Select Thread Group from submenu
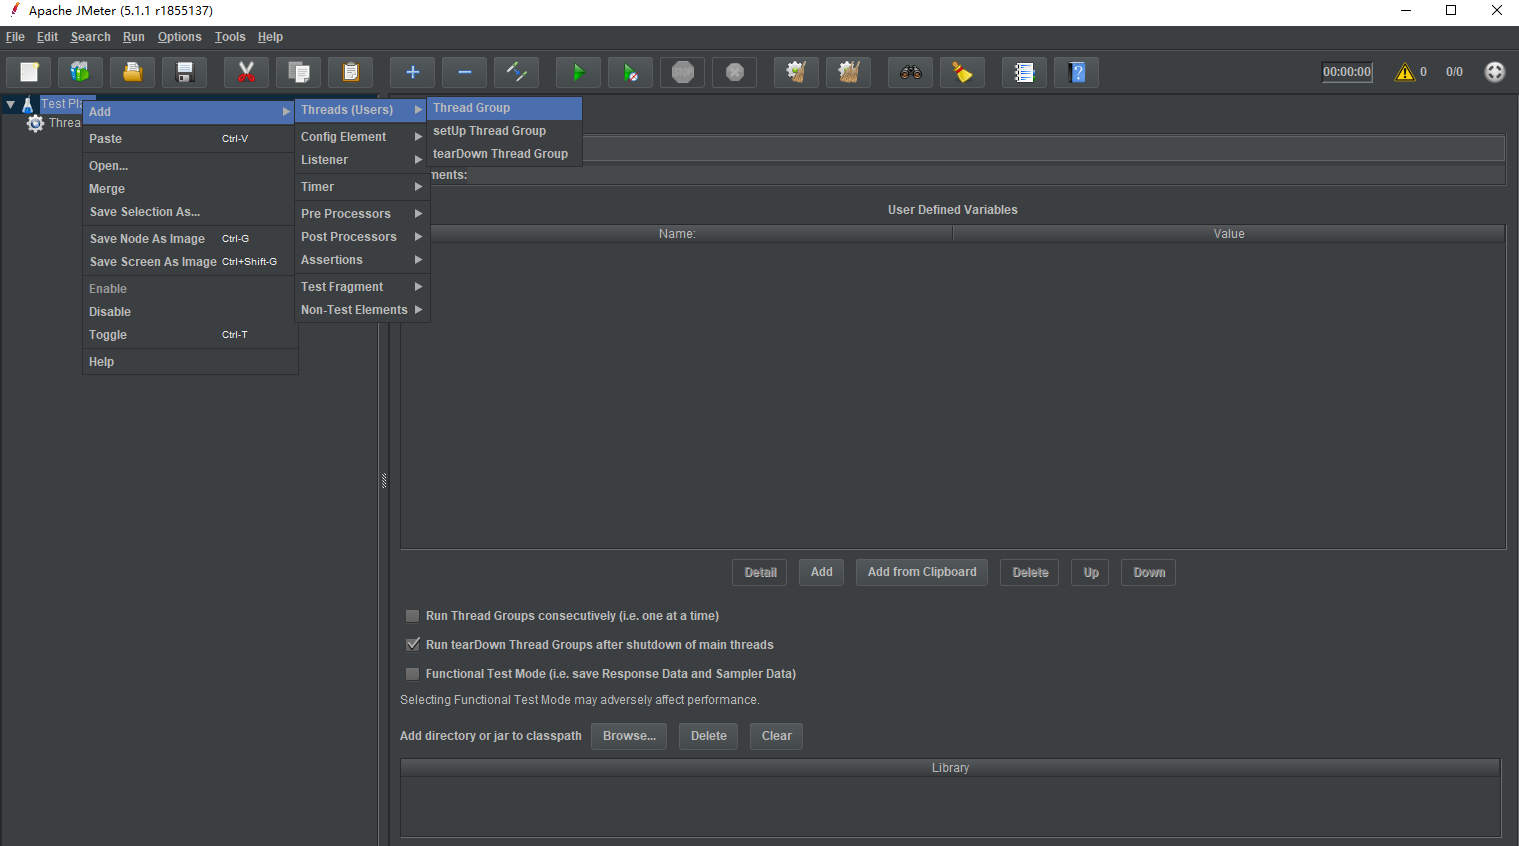This screenshot has width=1519, height=846. pos(504,108)
